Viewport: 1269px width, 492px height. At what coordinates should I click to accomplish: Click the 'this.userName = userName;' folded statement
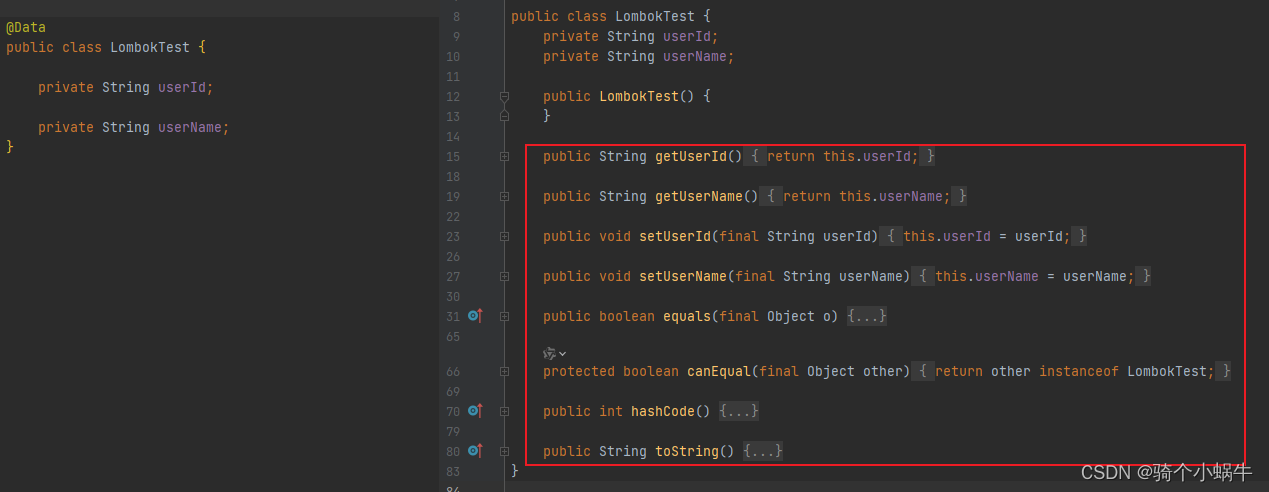[x=1035, y=276]
